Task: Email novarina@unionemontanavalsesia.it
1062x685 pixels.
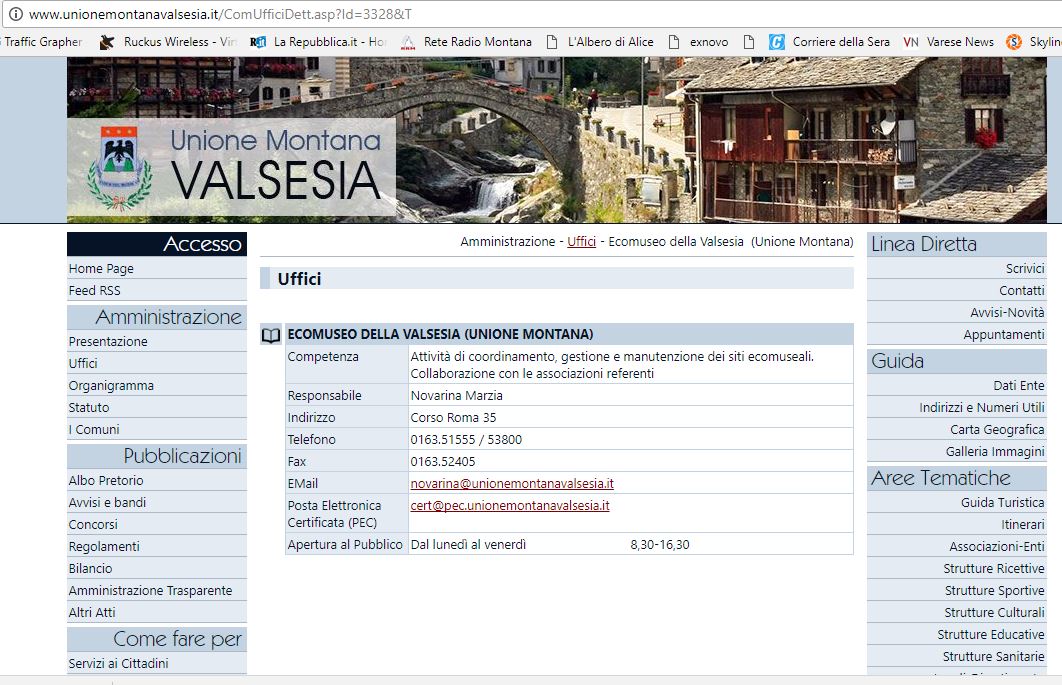Action: (512, 484)
